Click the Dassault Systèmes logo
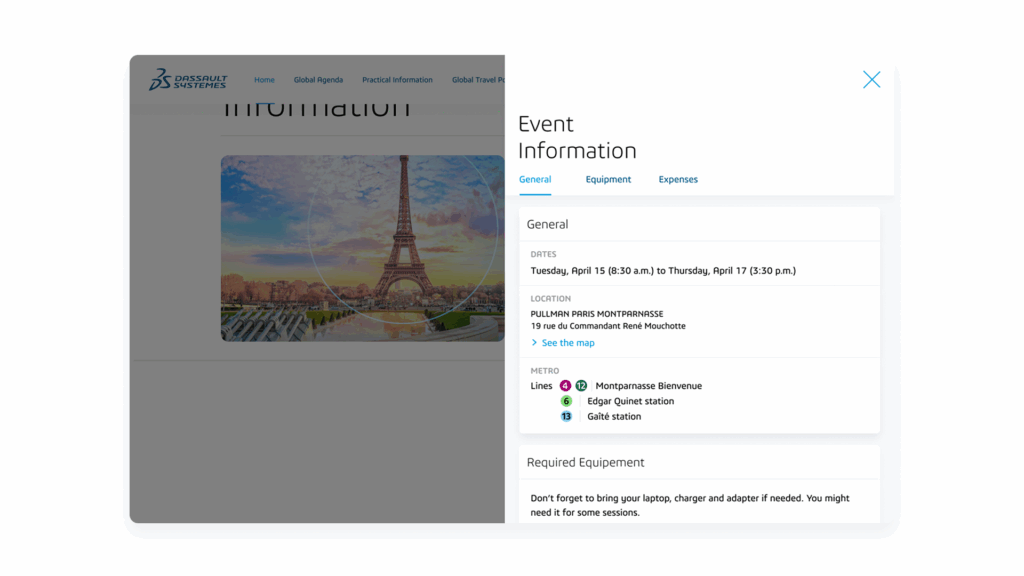This screenshot has height=576, width=1024. [x=188, y=79]
